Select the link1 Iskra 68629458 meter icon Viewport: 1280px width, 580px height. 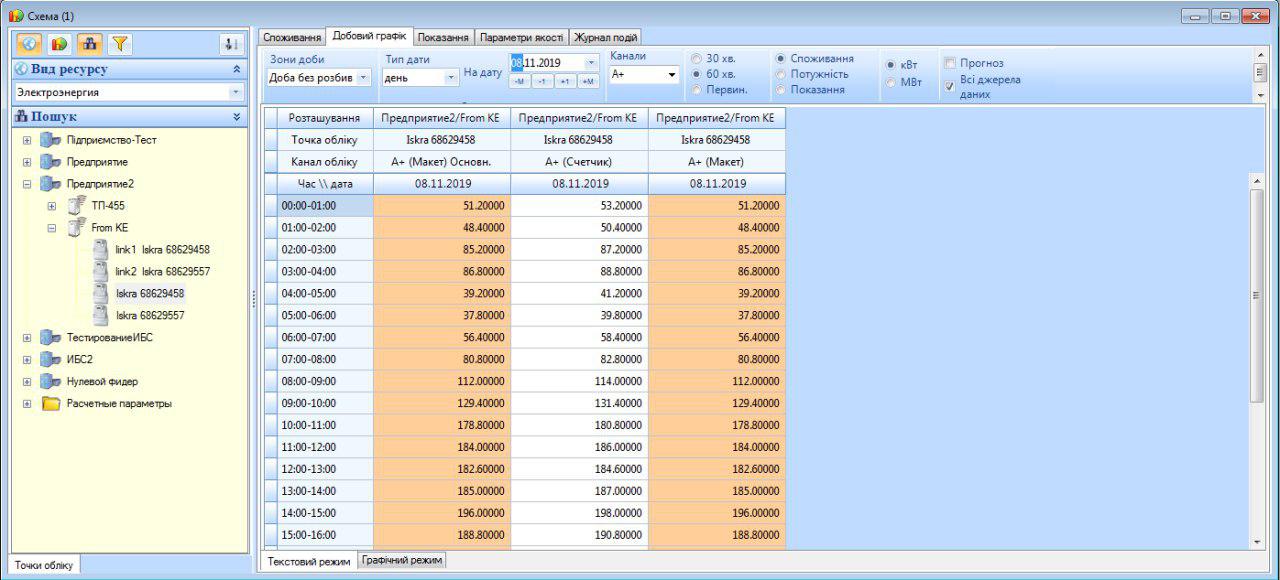pos(100,250)
